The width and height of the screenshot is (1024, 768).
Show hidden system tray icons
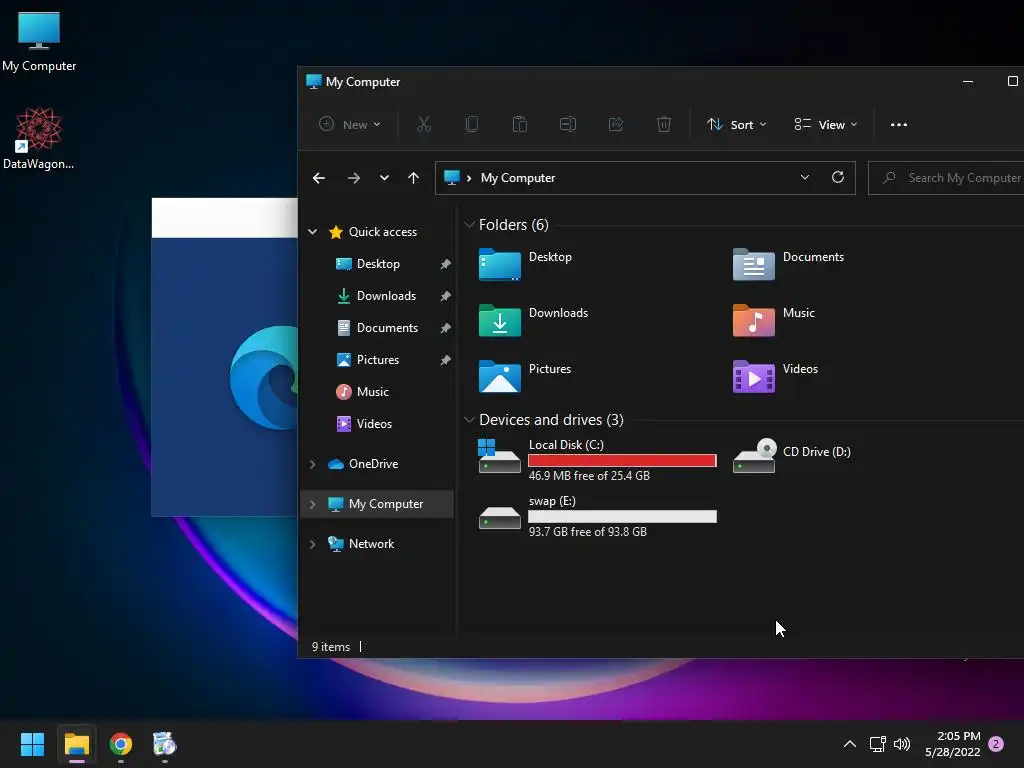coord(850,744)
